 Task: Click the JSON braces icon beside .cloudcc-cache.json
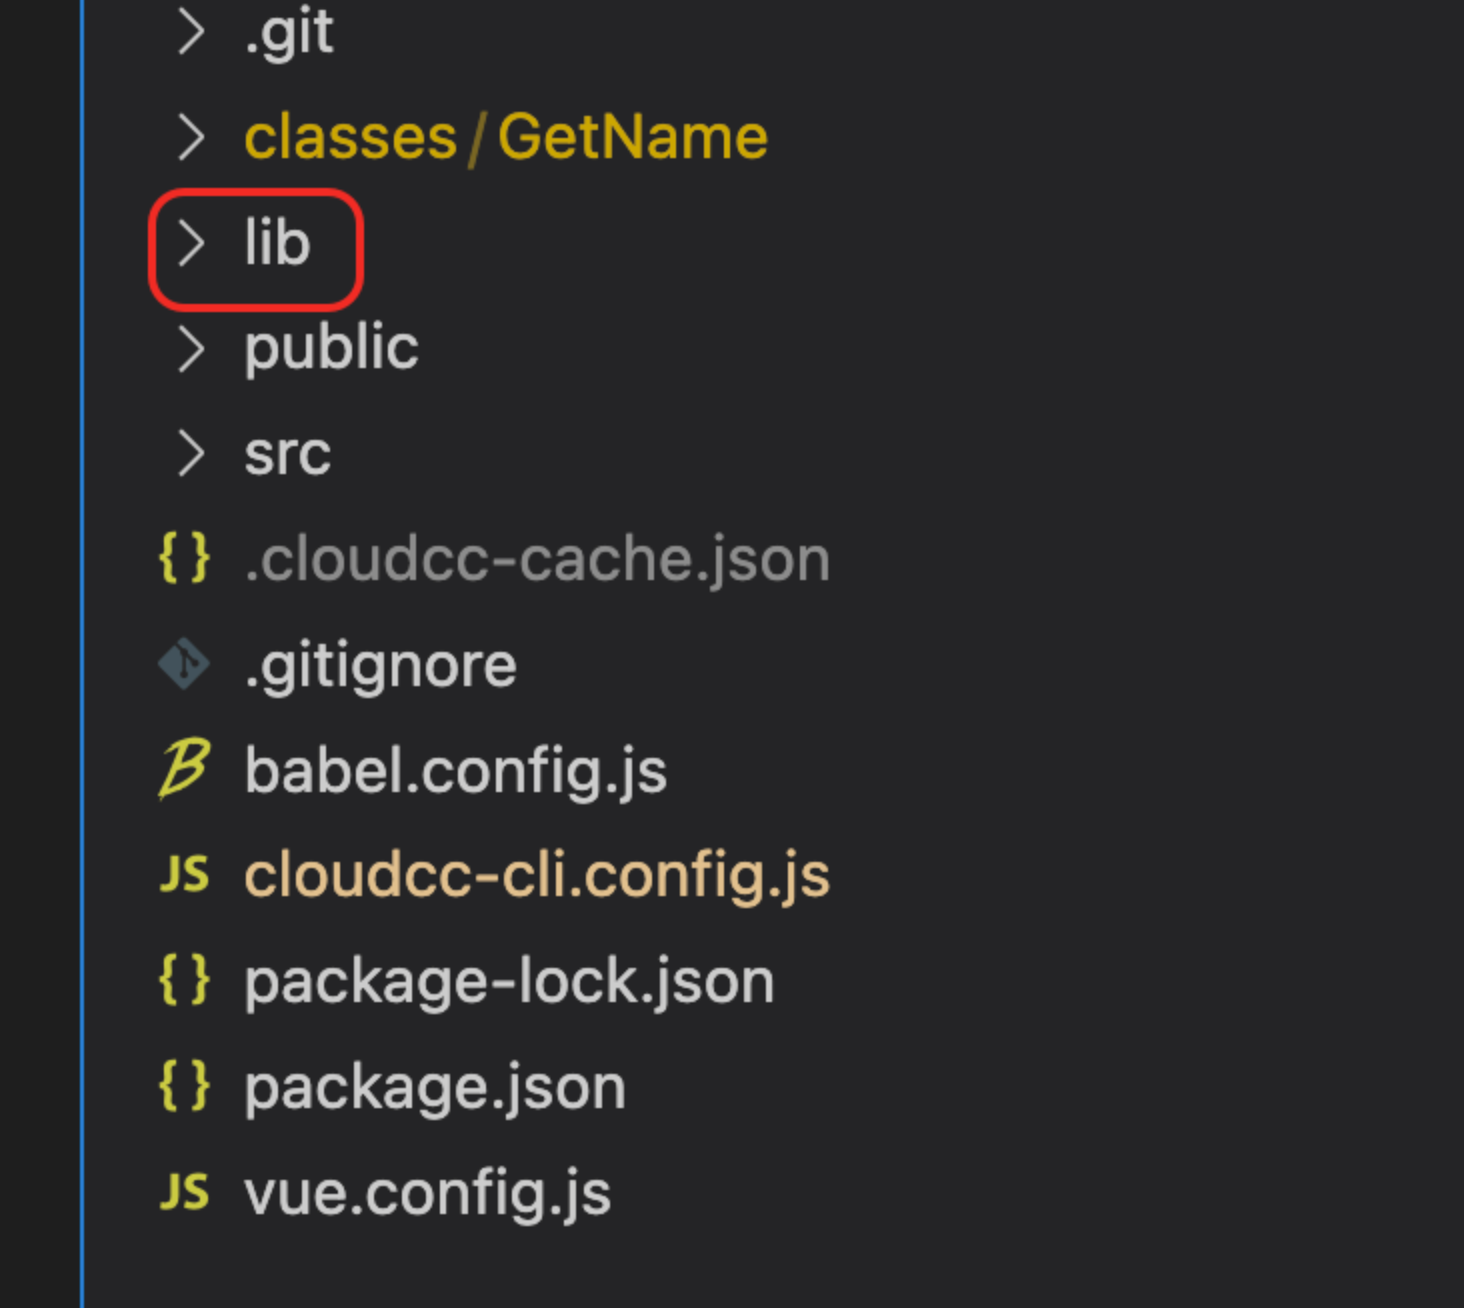185,558
